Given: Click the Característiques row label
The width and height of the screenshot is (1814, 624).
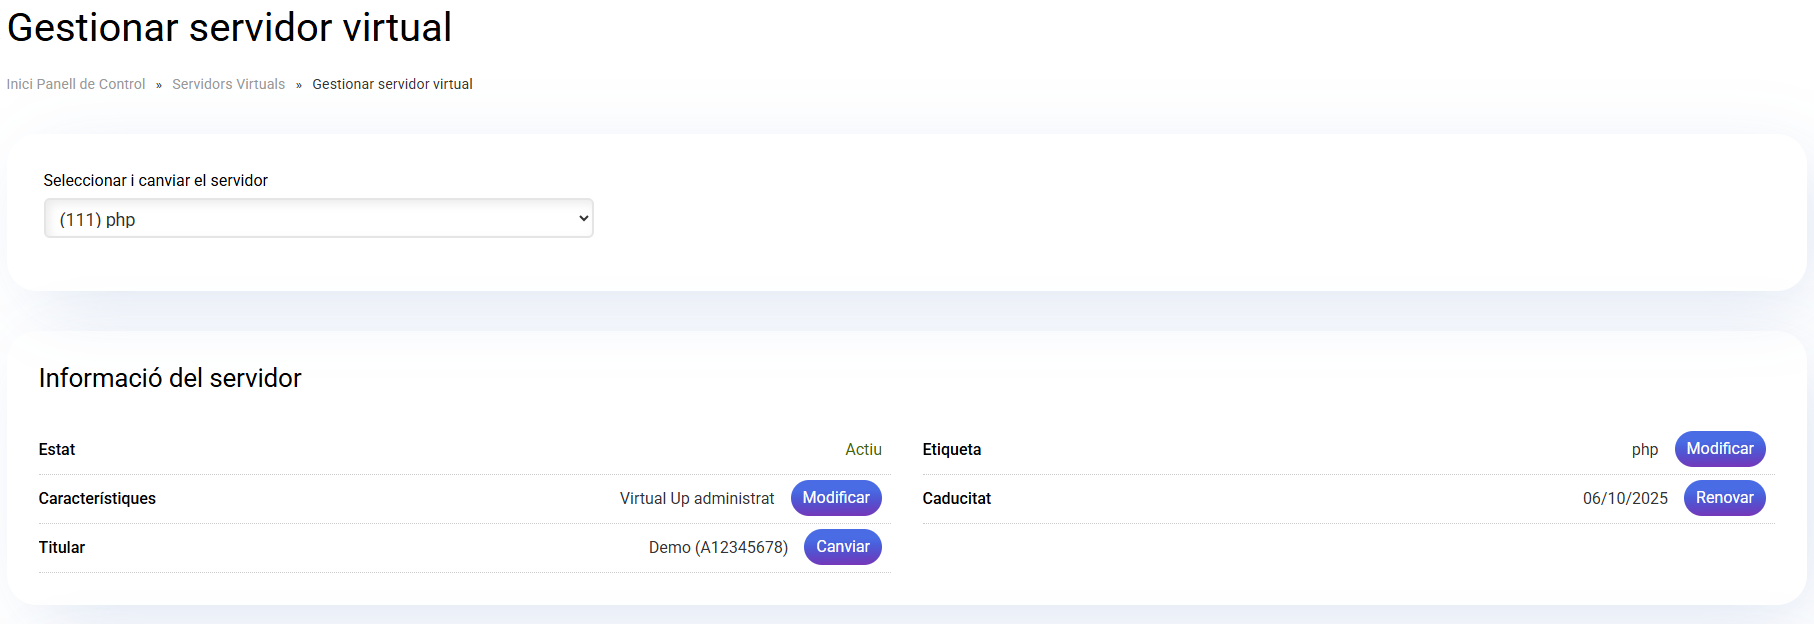Looking at the screenshot, I should pyautogui.click(x=97, y=499).
